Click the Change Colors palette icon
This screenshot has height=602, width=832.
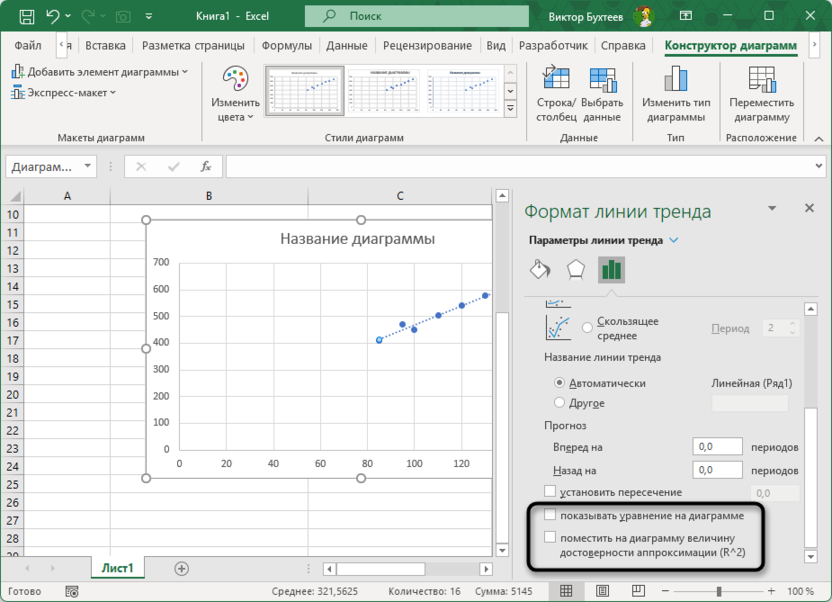pyautogui.click(x=236, y=82)
